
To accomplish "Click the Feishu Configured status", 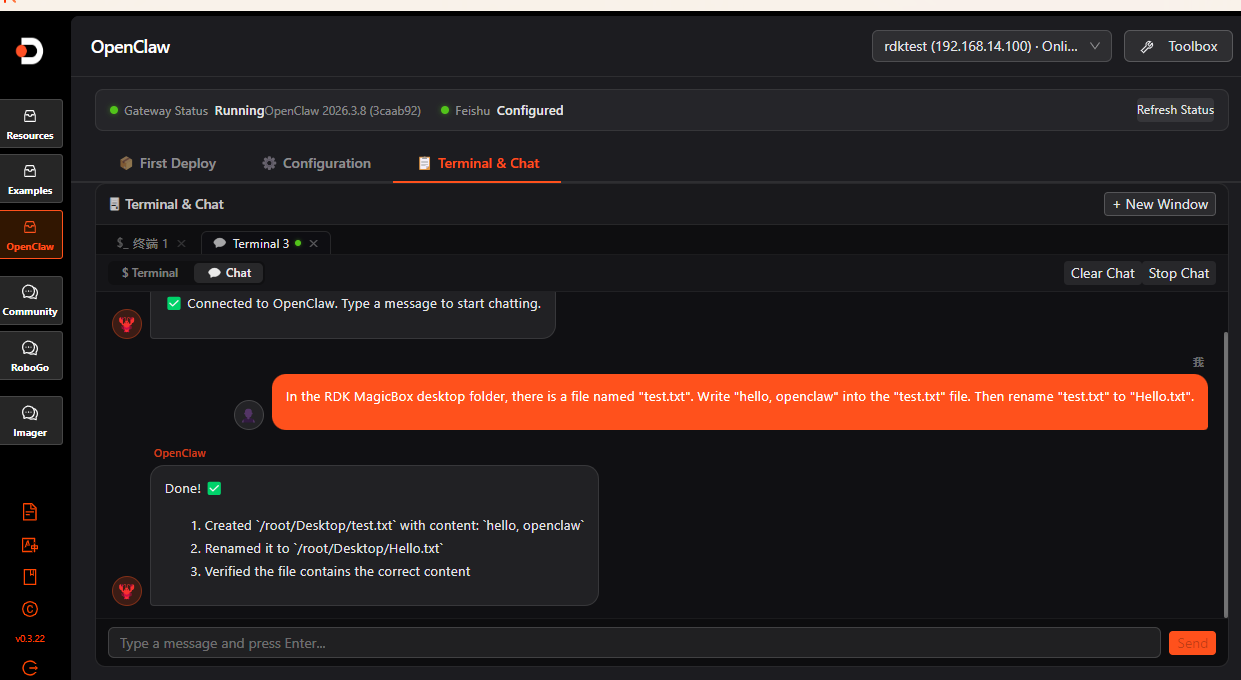I will tap(502, 111).
